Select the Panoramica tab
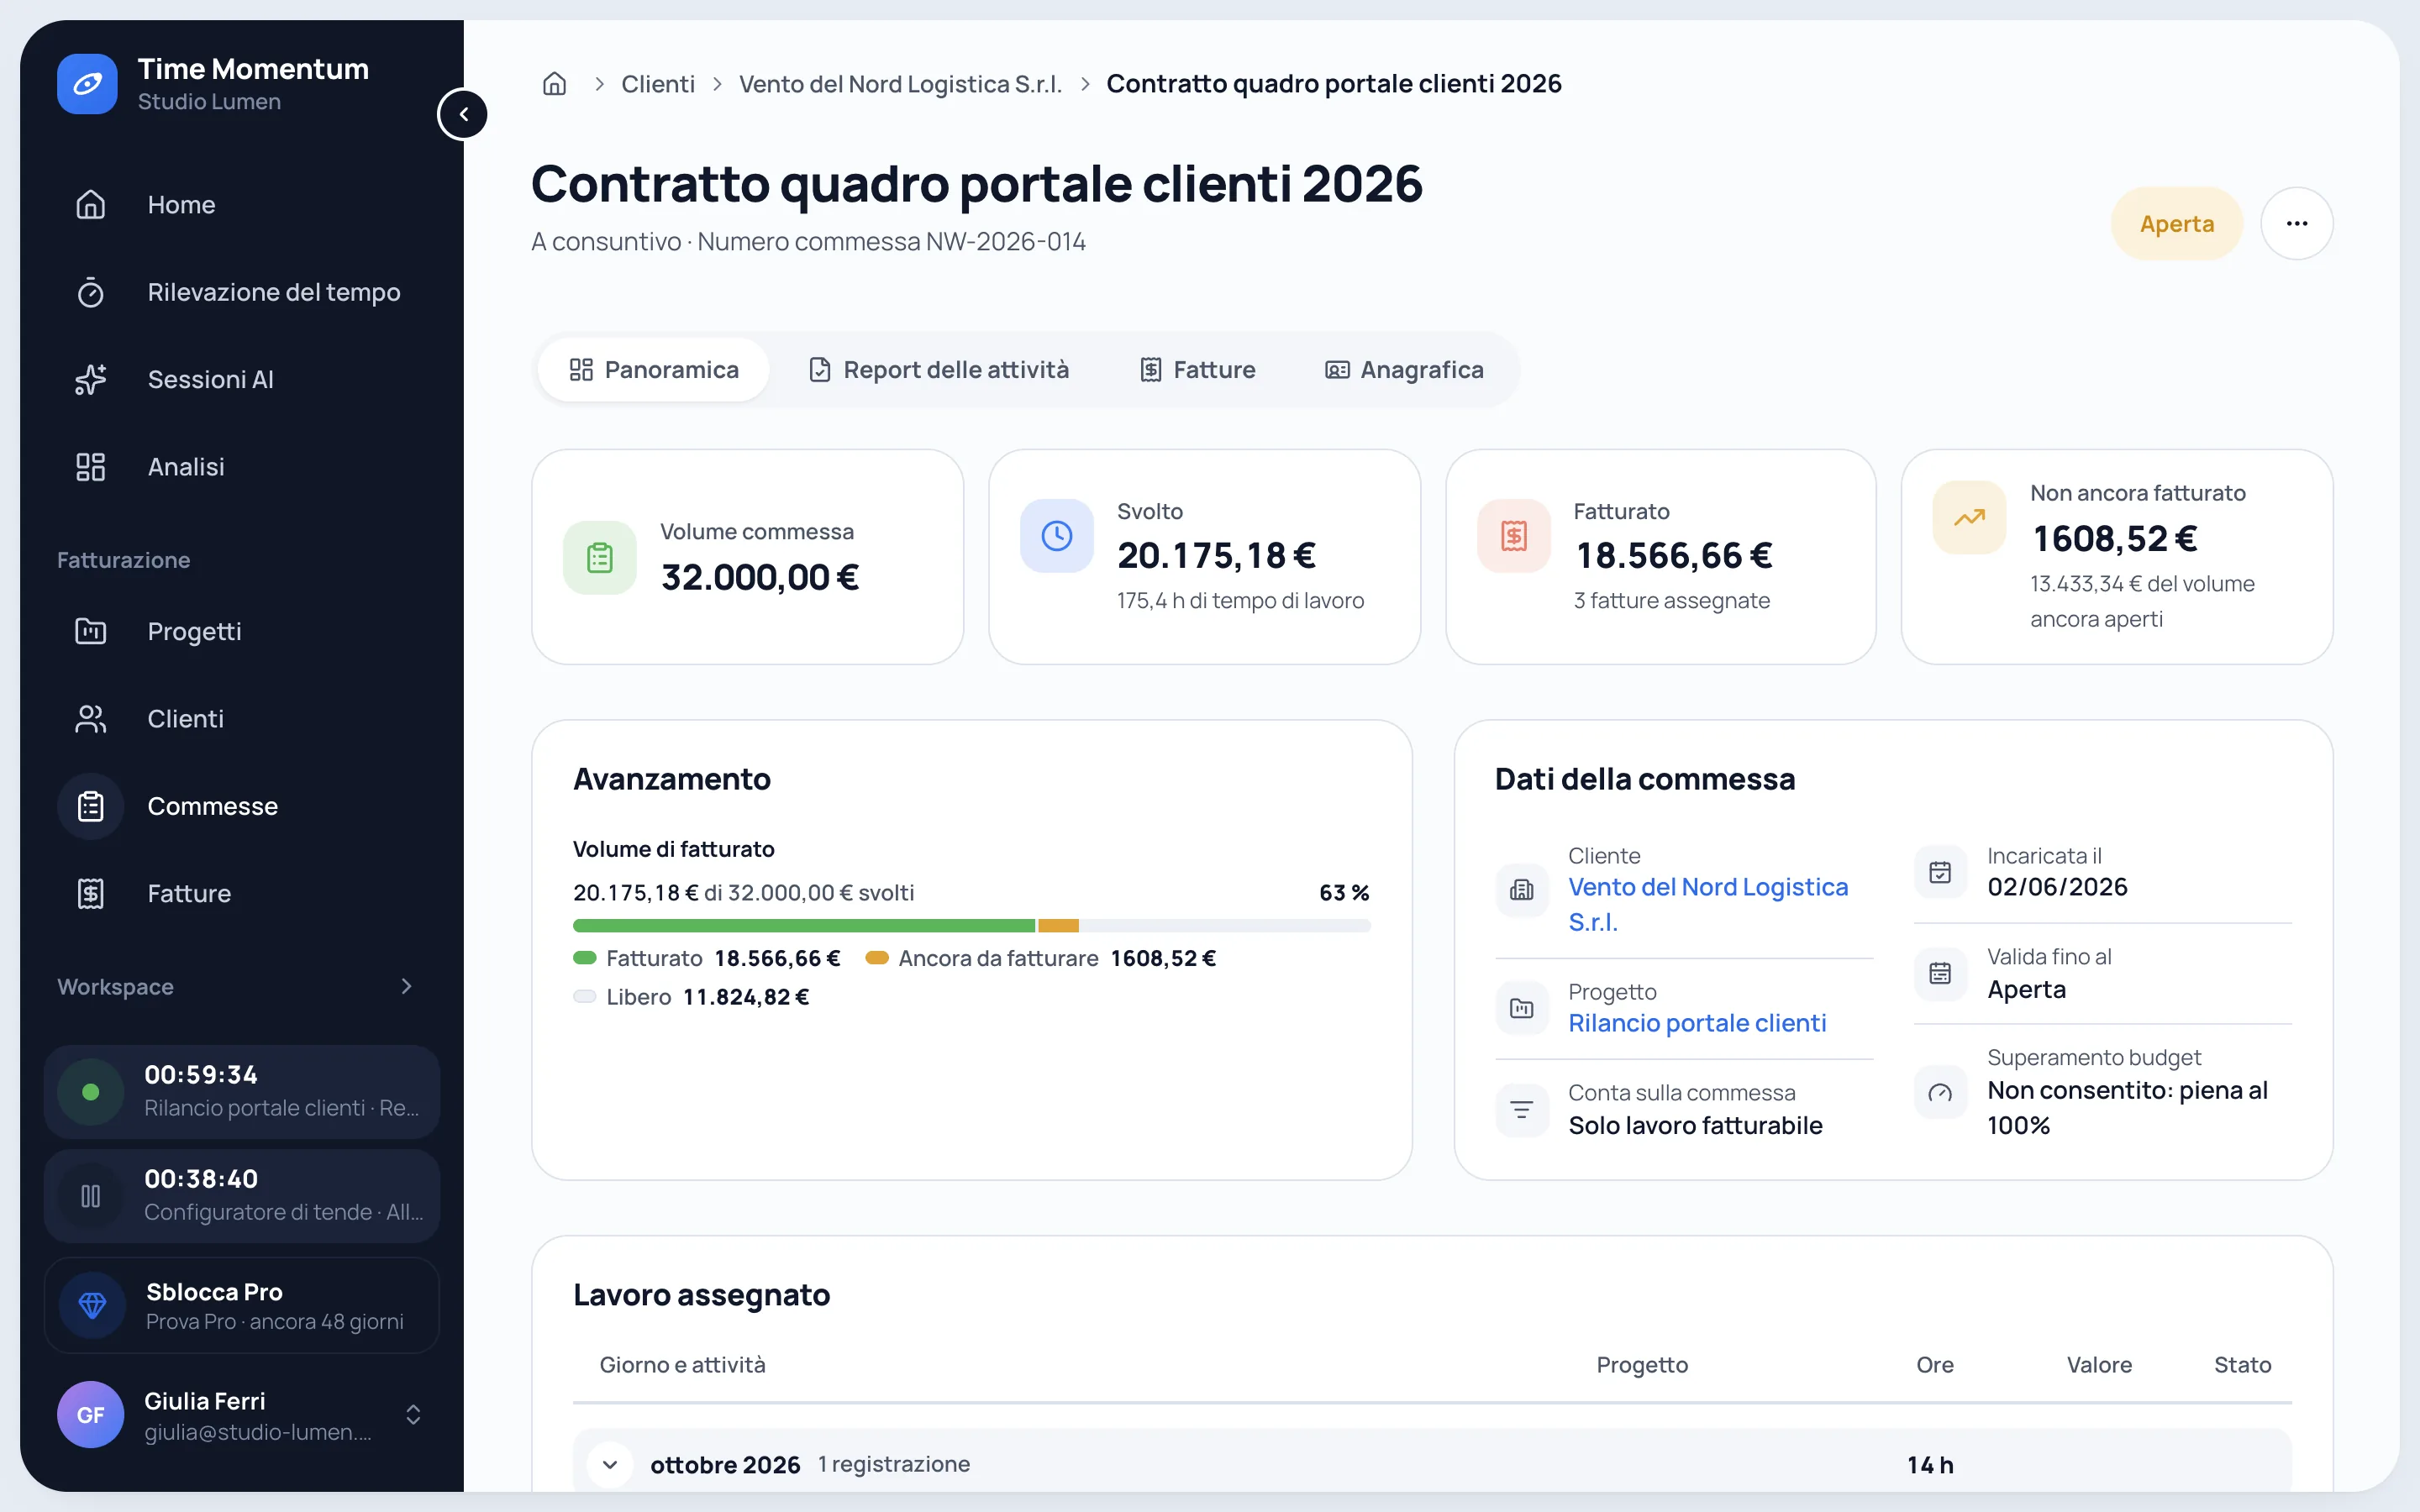Viewport: 2420px width, 1512px height. tap(654, 370)
